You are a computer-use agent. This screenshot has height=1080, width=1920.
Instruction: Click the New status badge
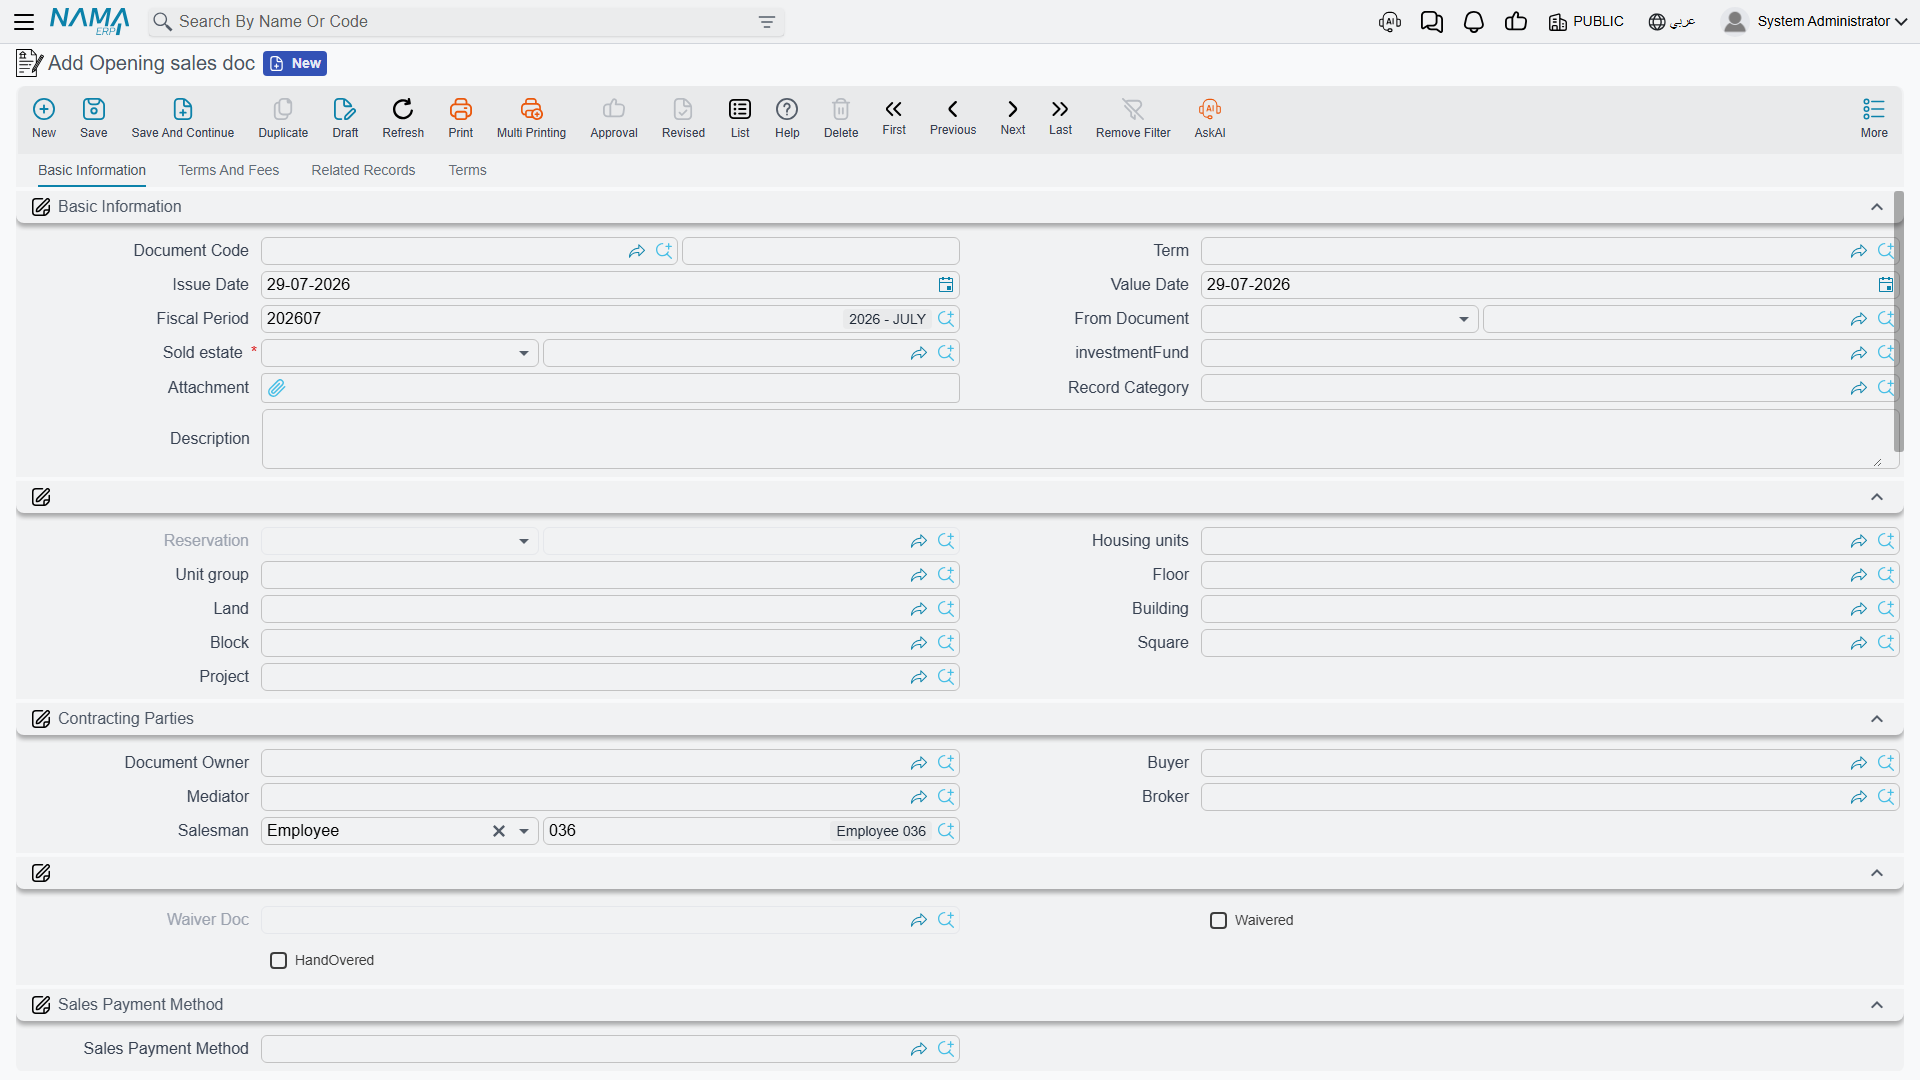point(295,63)
